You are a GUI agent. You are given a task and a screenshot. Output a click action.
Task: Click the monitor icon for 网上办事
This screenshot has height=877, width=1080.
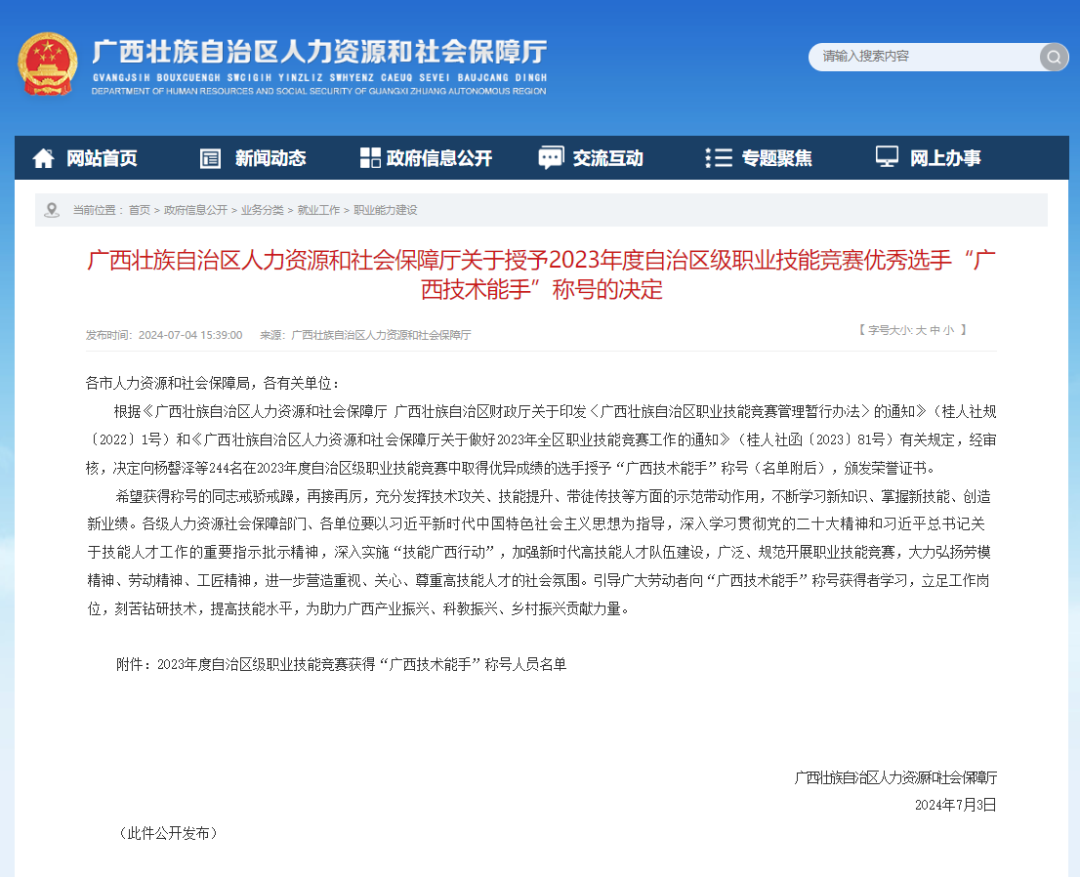click(x=885, y=158)
